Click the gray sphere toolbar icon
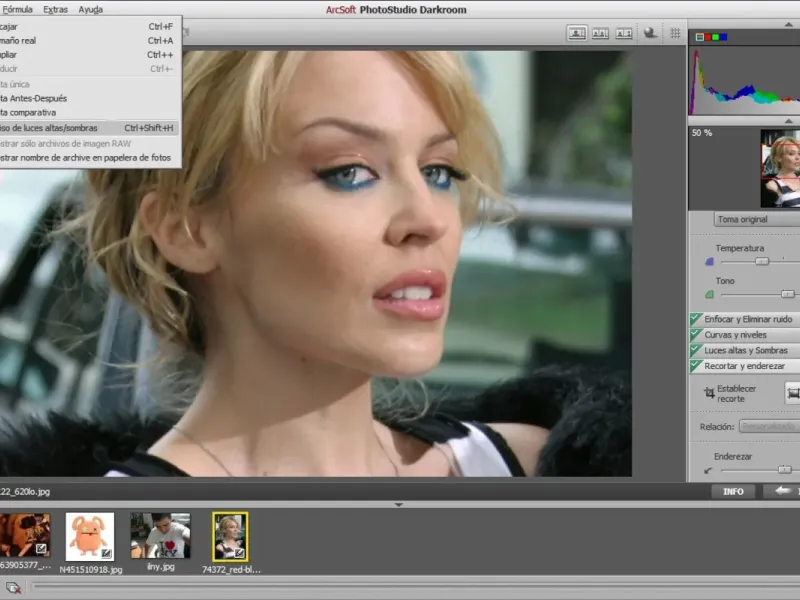 coord(651,33)
